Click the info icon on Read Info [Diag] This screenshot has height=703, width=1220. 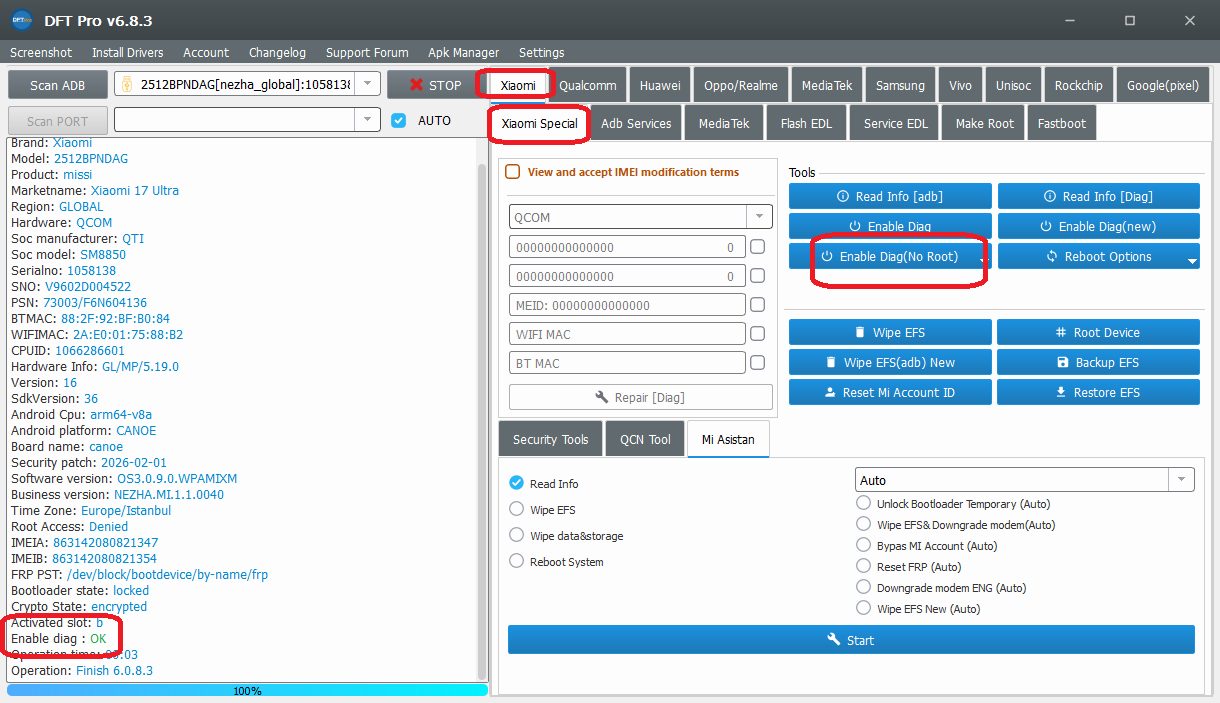coord(1049,197)
